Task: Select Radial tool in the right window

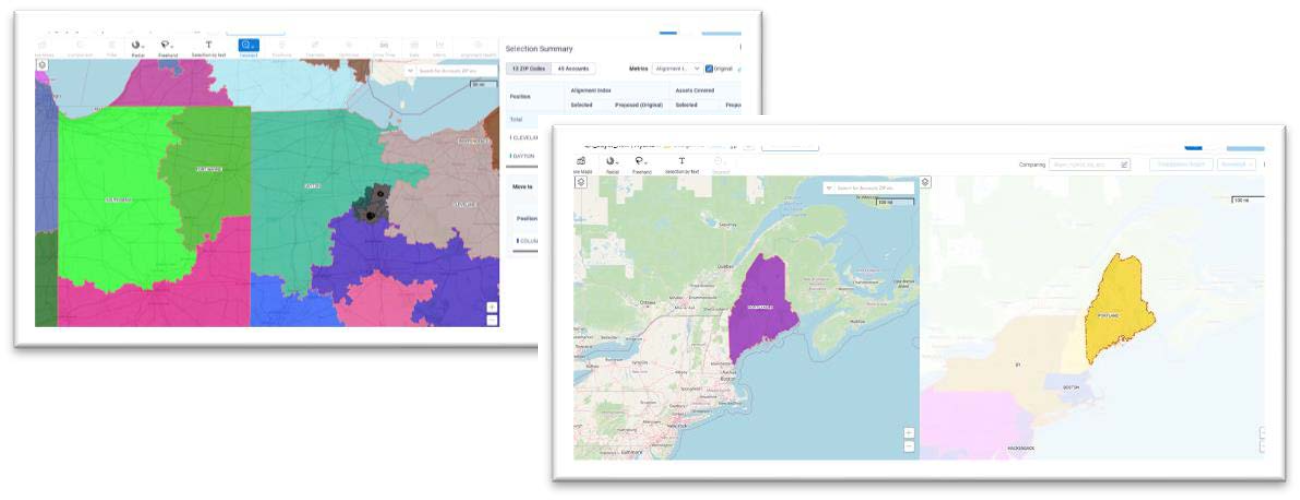Action: coord(612,164)
